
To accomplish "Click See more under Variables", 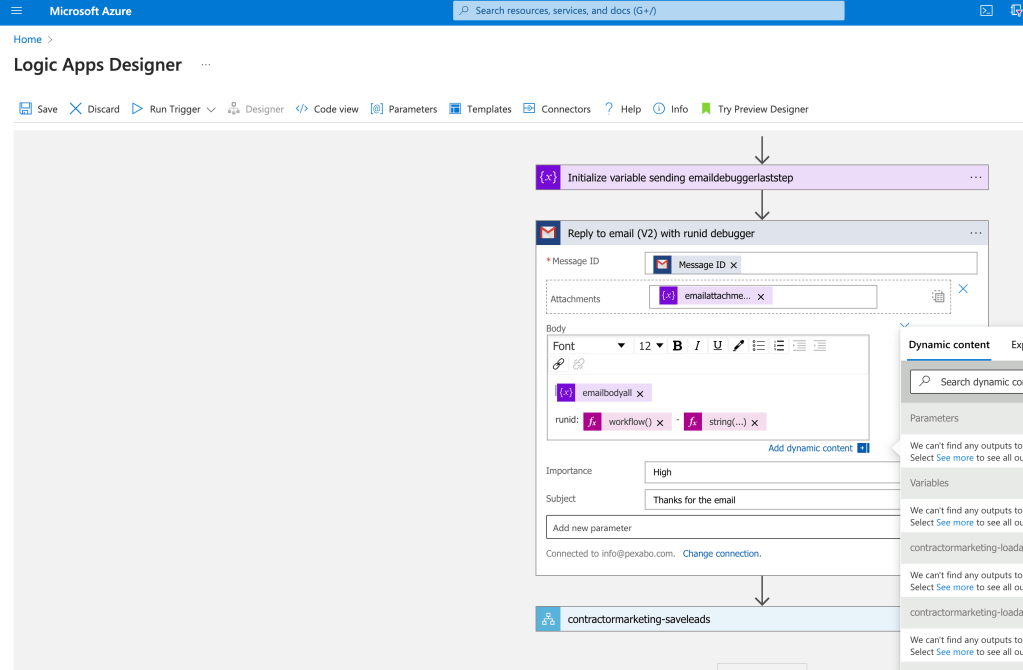I will (x=954, y=523).
